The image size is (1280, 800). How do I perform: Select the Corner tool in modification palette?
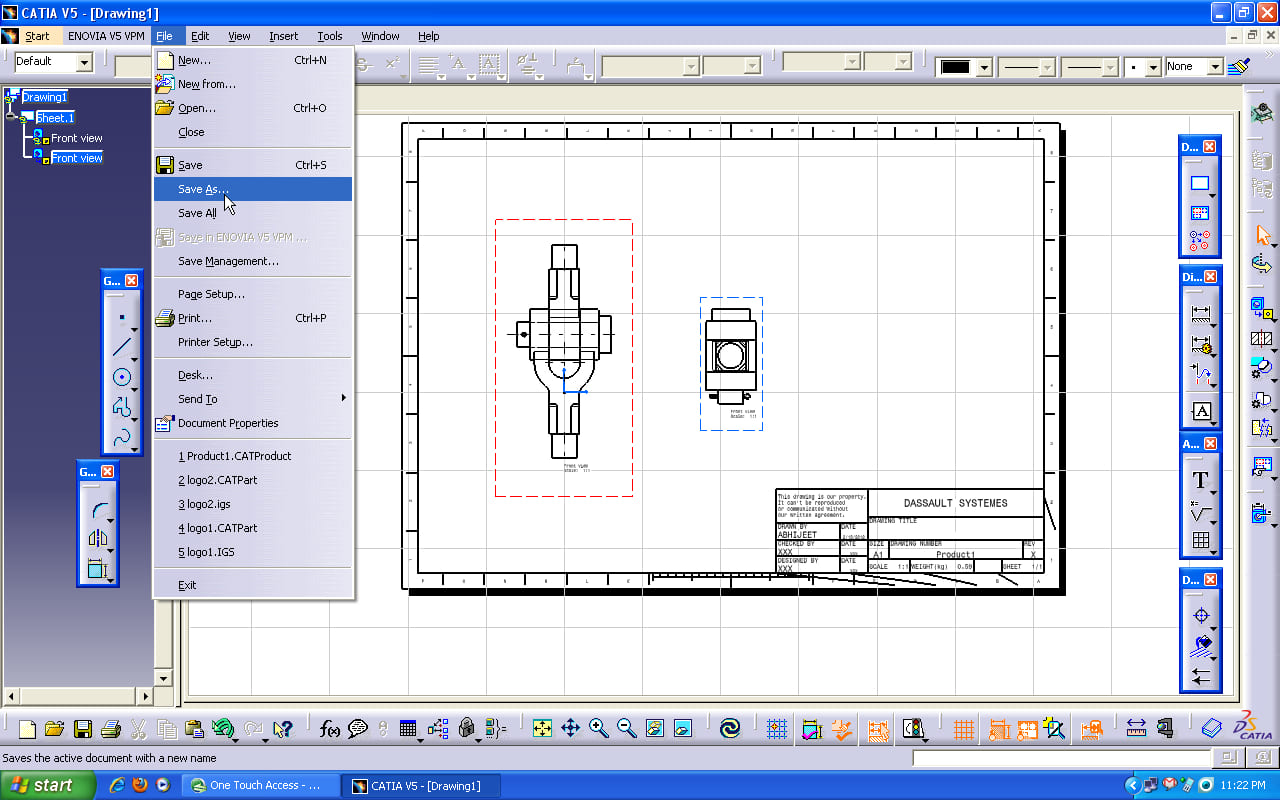(98, 510)
